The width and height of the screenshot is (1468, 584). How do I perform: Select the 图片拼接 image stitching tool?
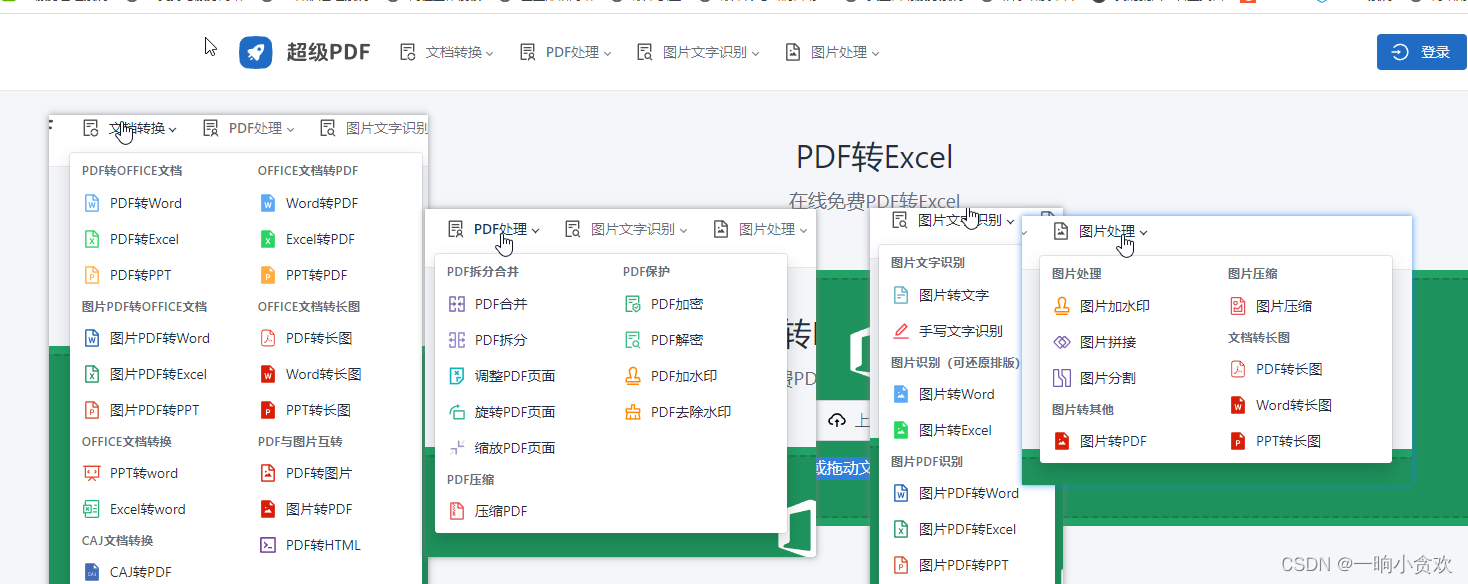[x=1107, y=340]
